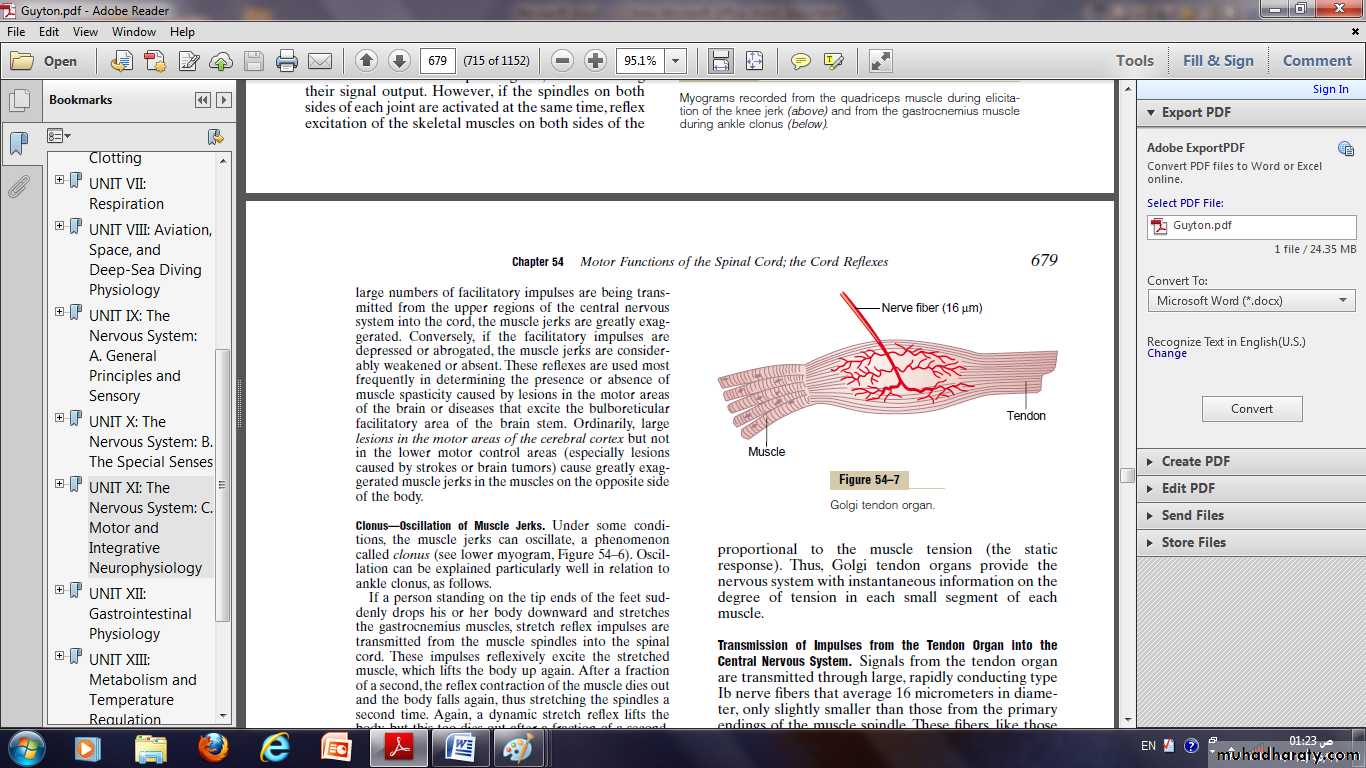The image size is (1366, 768).
Task: Switch to the Comment pane tab
Action: pyautogui.click(x=1317, y=61)
